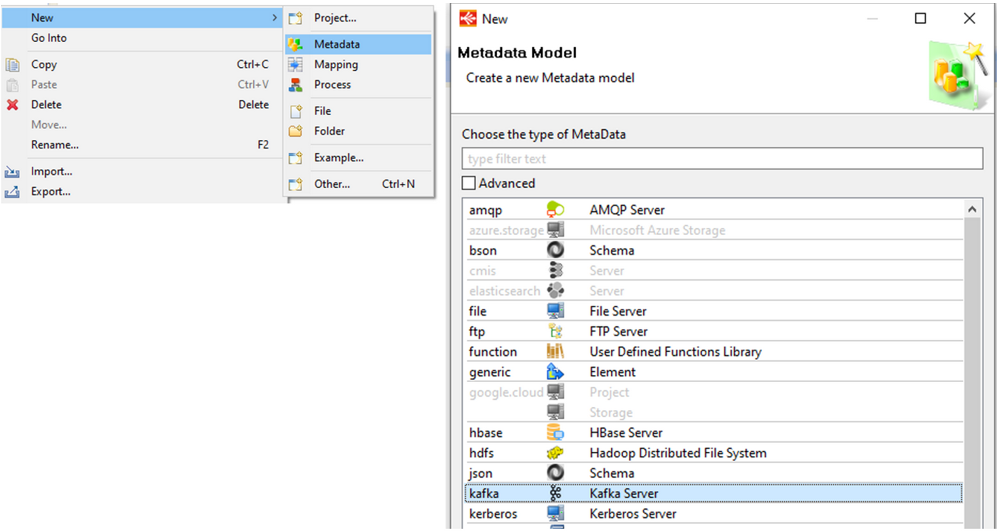Screen dimensions: 997x531
Task: Click the Other... submenu icon
Action: pos(295,184)
